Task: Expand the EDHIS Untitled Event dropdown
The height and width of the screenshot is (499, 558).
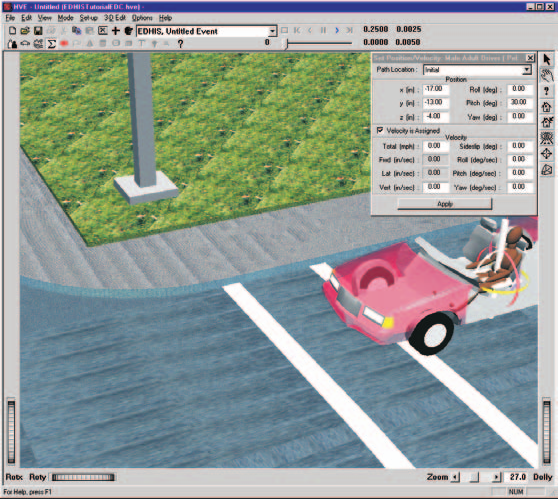Action: (272, 31)
